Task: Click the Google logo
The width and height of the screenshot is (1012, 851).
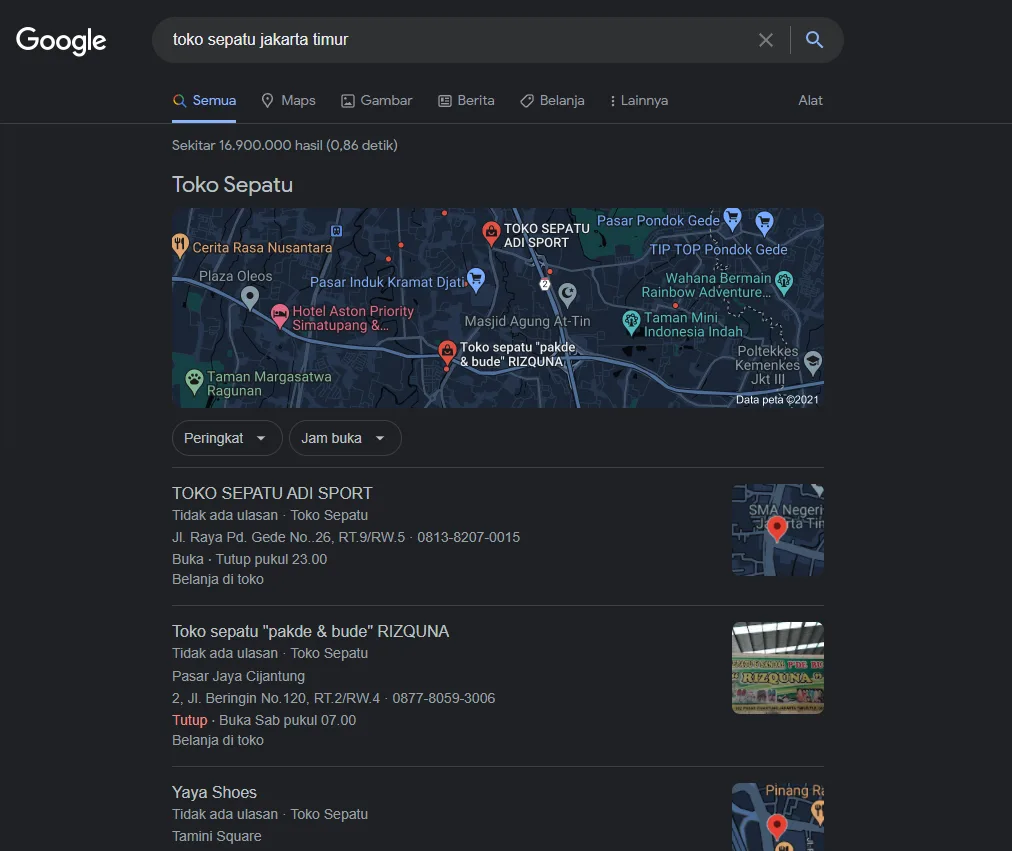Action: point(61,41)
